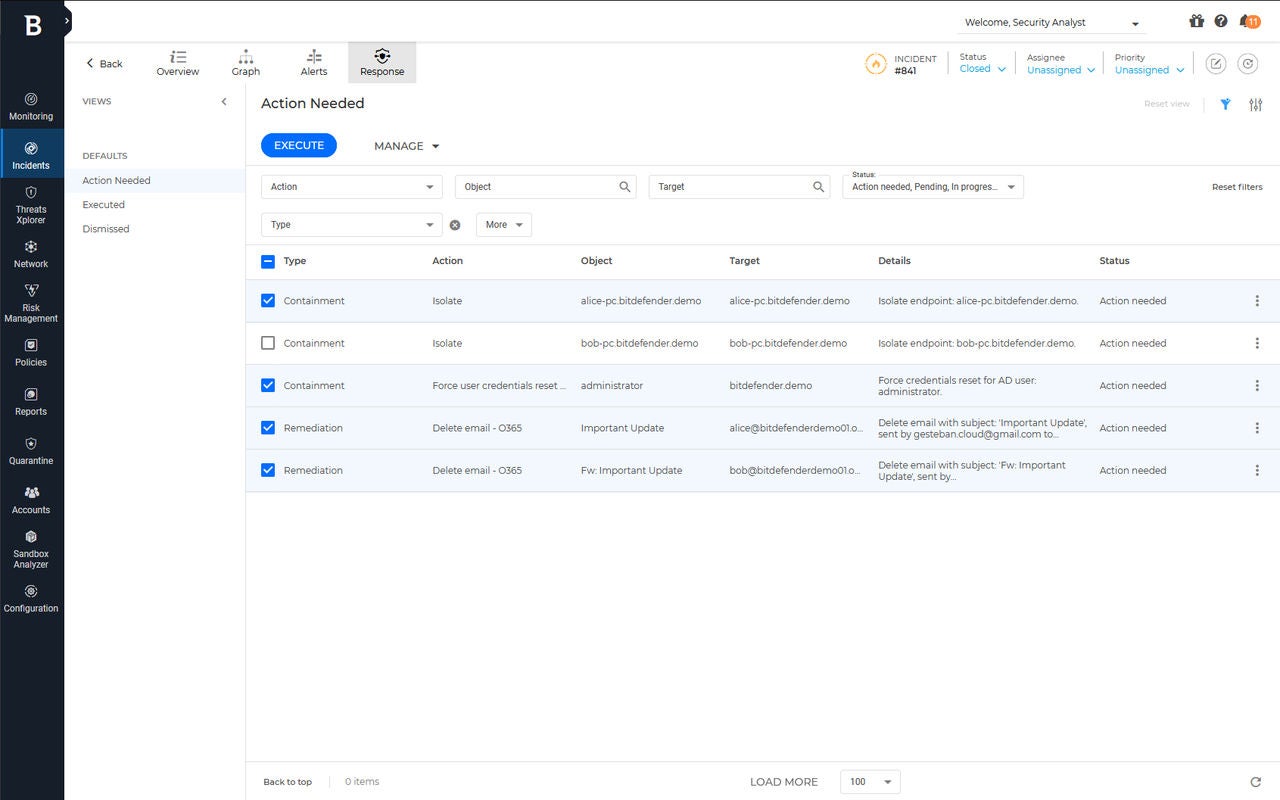Click Reset filters link
Viewport: 1280px width, 800px height.
click(1237, 187)
